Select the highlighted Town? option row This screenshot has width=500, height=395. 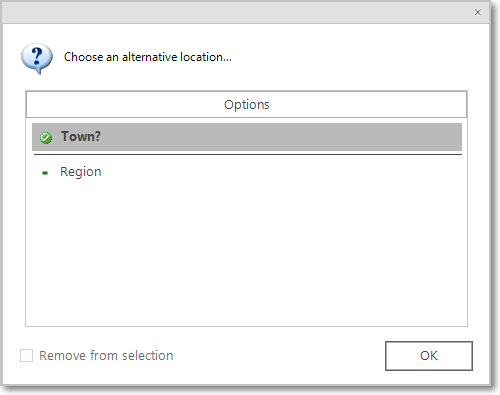coord(247,137)
